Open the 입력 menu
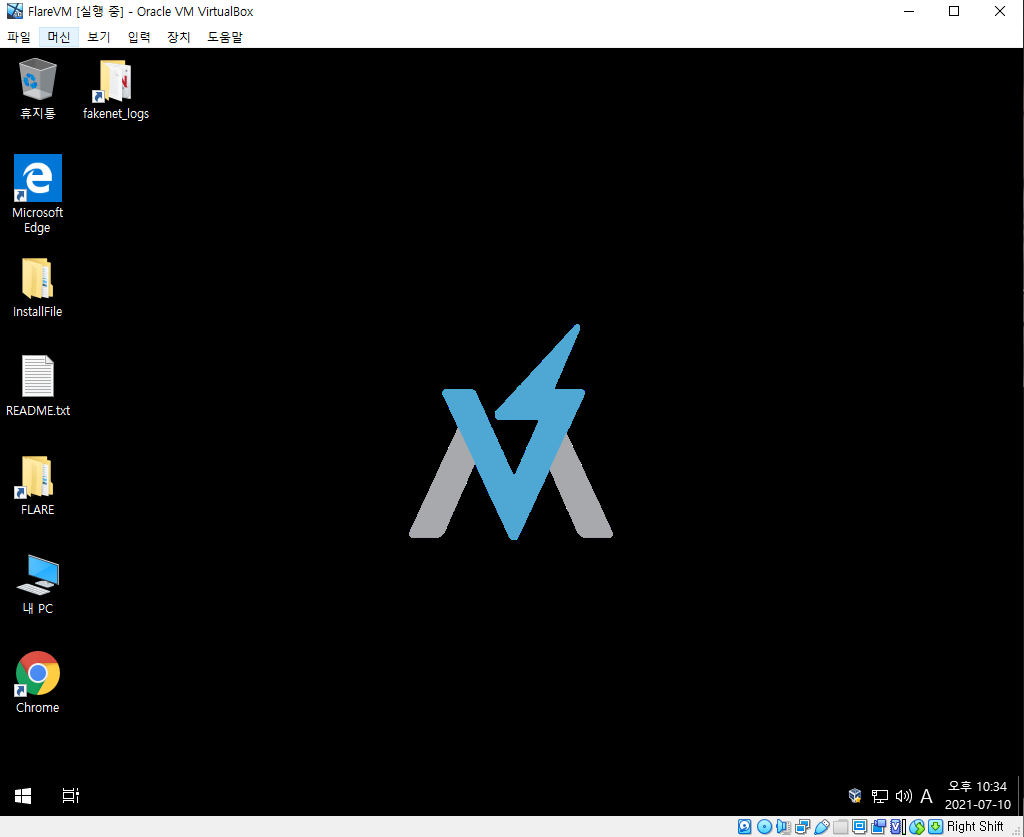The height and width of the screenshot is (837, 1024). click(138, 37)
